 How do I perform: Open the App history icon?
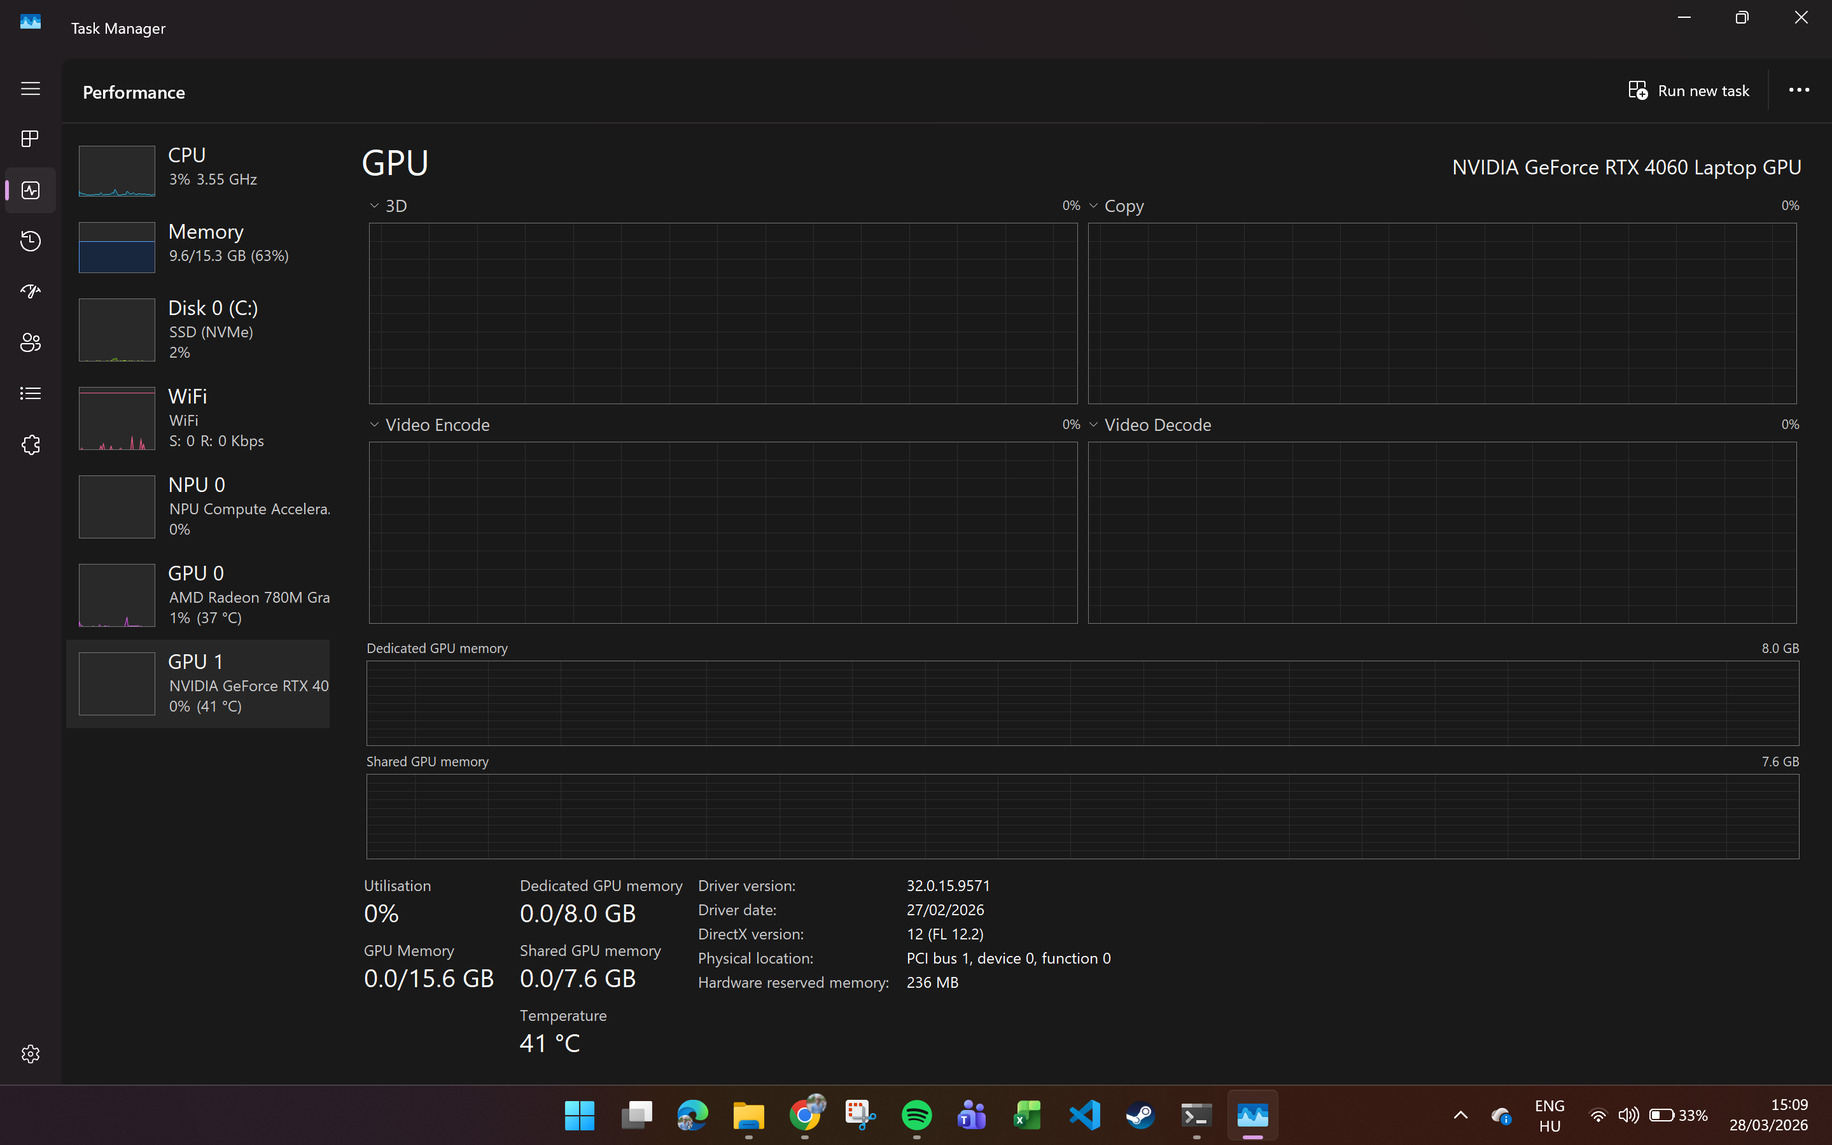pyautogui.click(x=31, y=241)
